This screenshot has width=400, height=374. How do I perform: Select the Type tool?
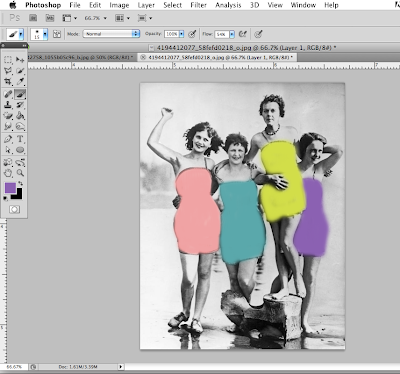pos(20,139)
